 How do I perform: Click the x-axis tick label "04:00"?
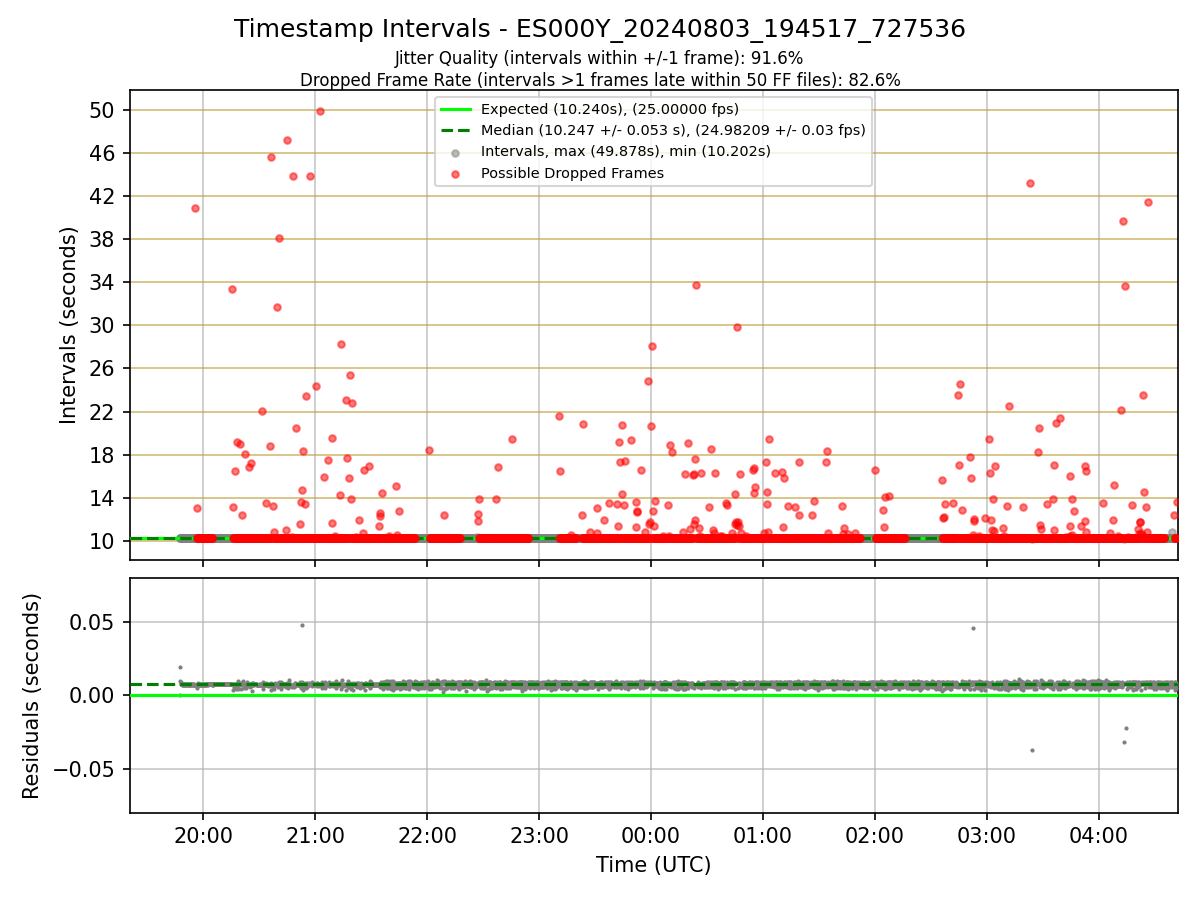pos(1099,834)
